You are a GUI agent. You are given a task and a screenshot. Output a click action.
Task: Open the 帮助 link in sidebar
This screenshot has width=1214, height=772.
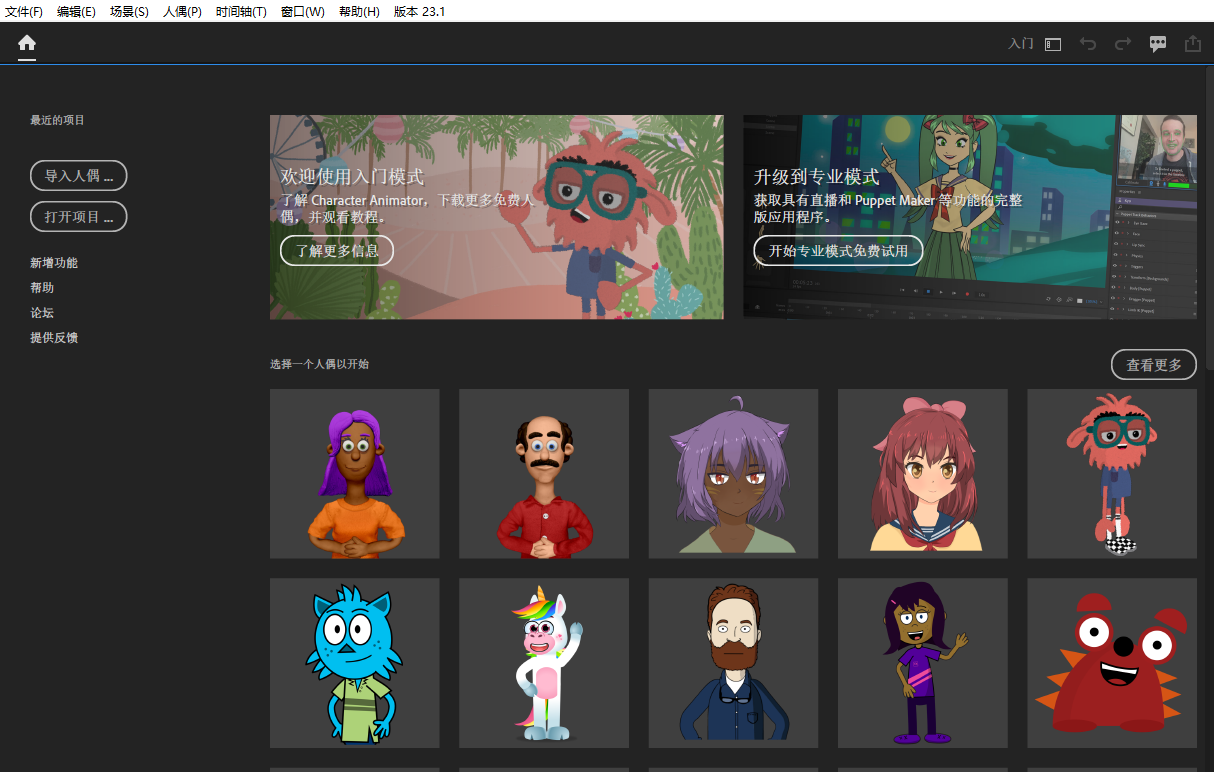pos(42,288)
